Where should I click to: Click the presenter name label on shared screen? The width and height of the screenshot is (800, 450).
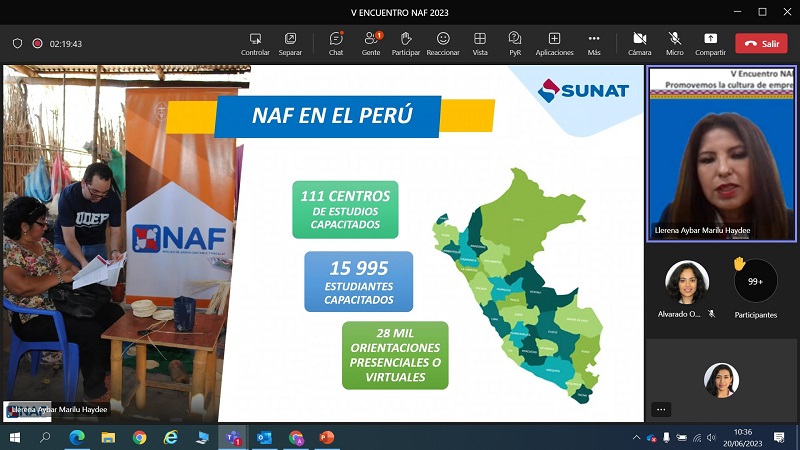(59, 409)
